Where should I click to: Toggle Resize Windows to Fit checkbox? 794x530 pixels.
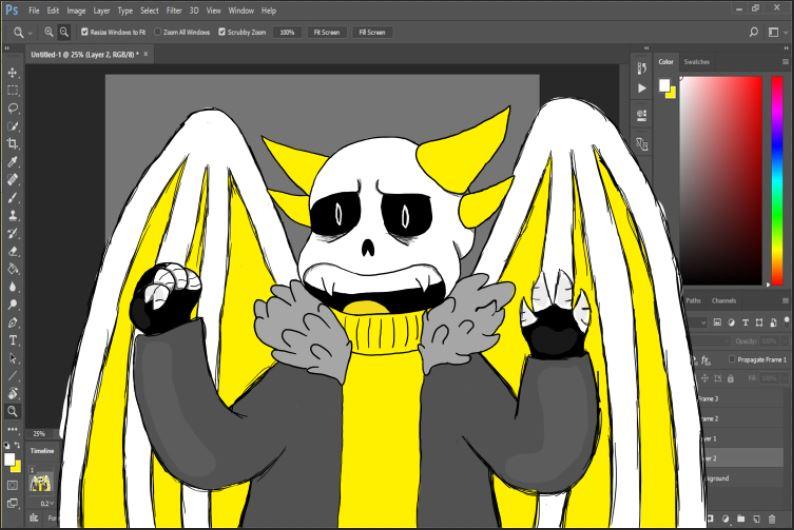pos(85,32)
